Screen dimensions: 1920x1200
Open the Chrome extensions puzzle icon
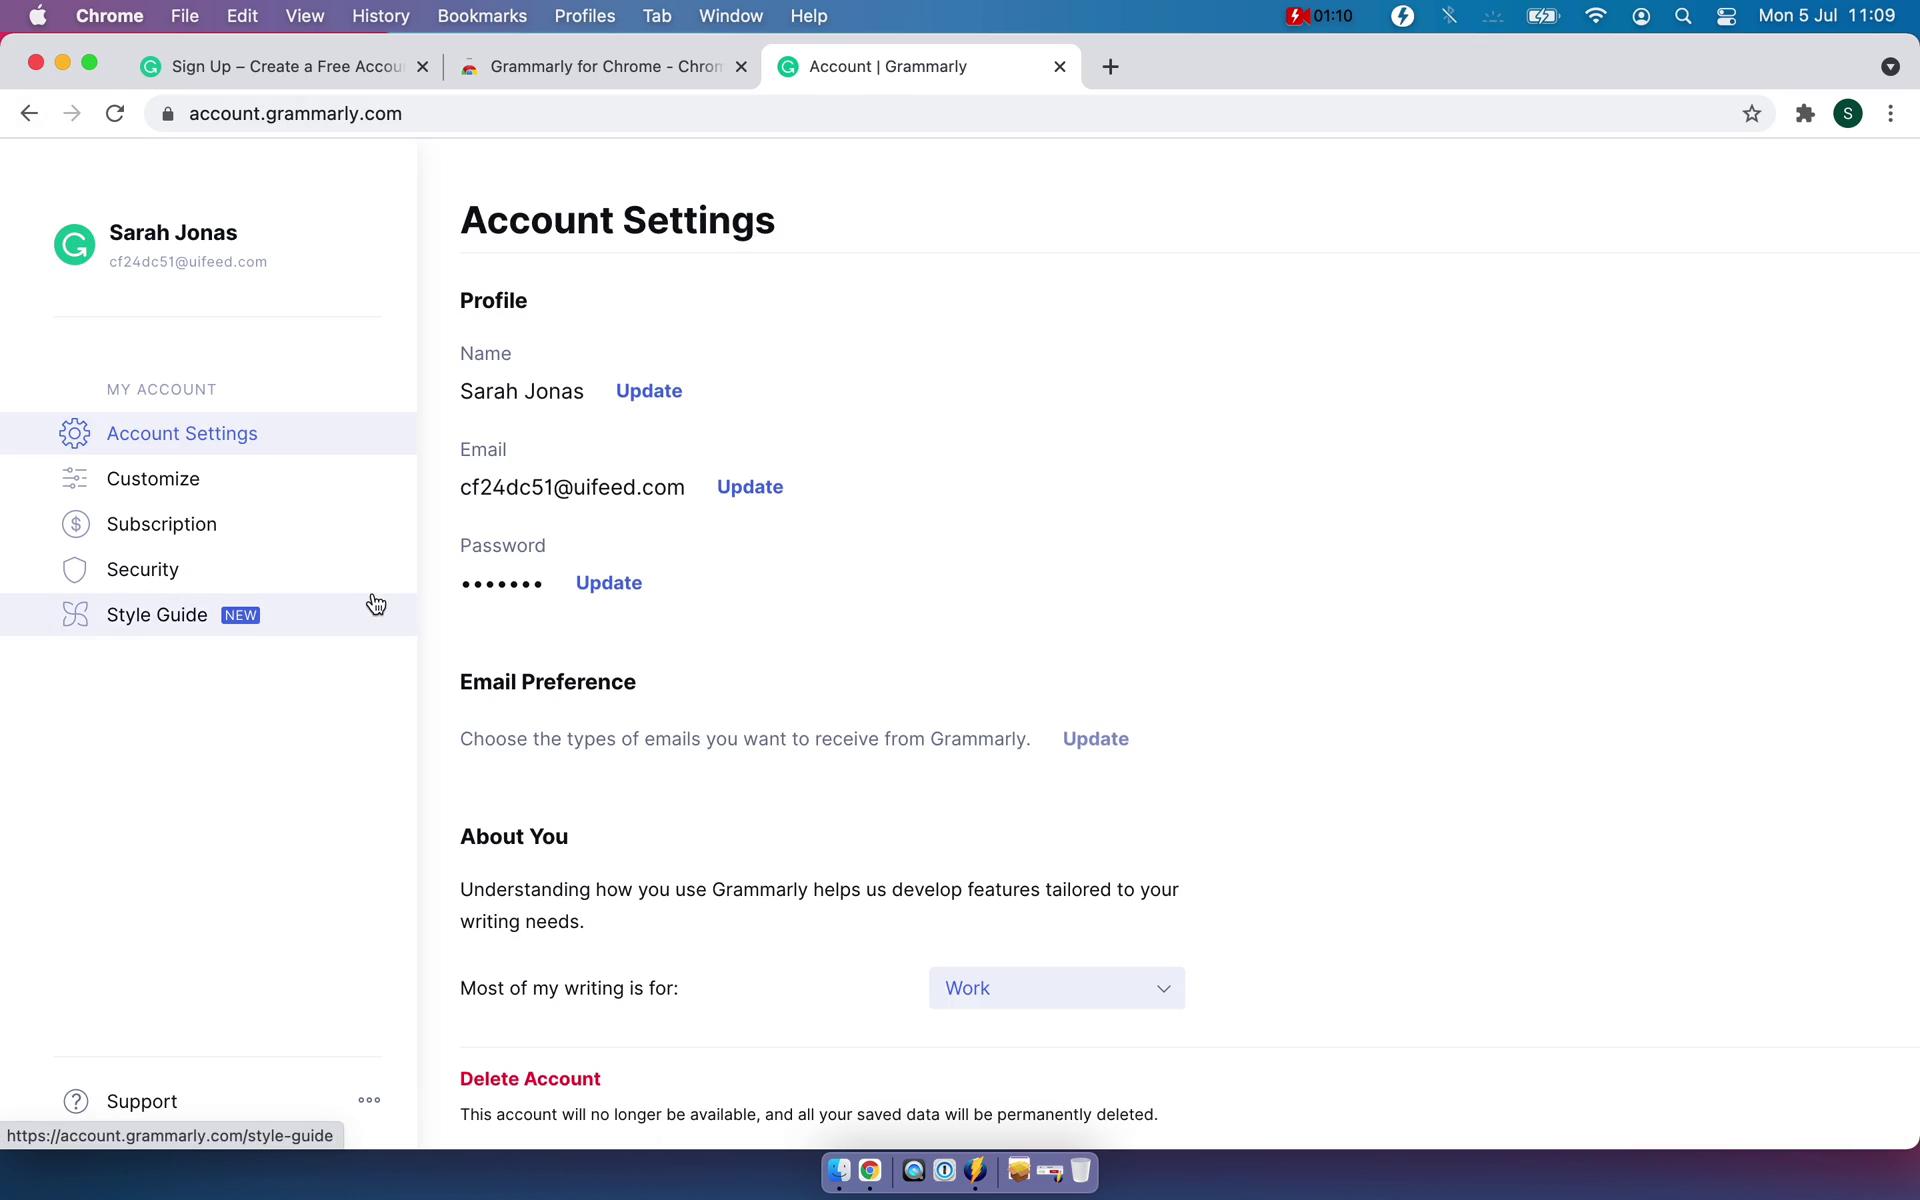pos(1805,114)
